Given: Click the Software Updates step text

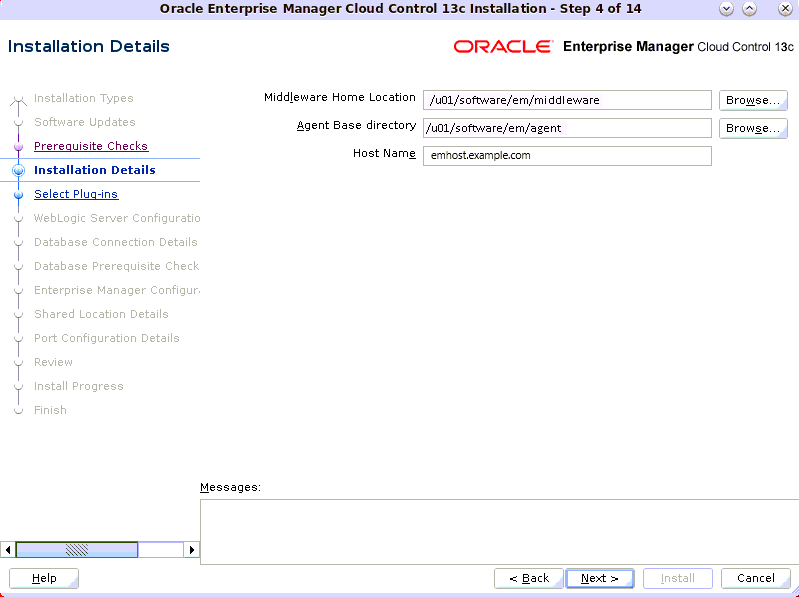Looking at the screenshot, I should pos(85,122).
